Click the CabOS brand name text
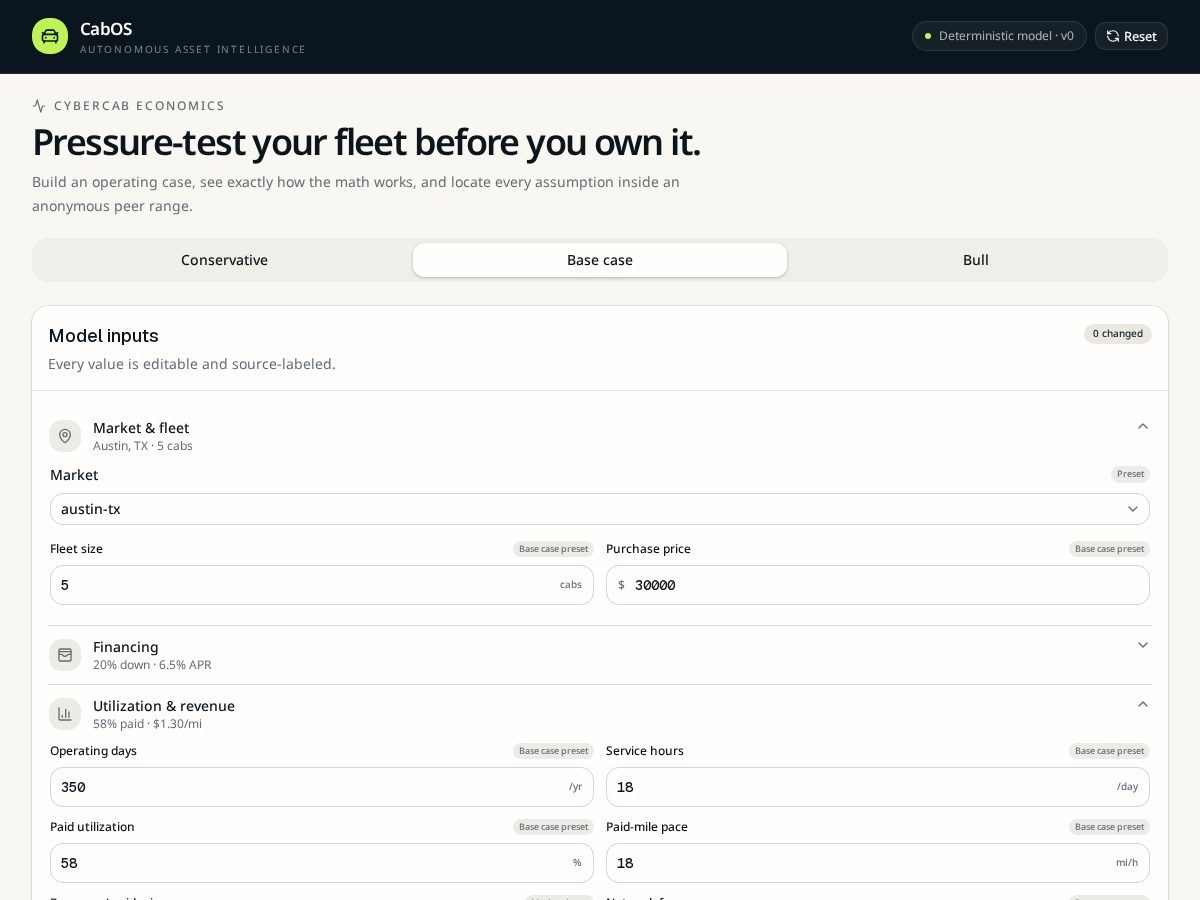 click(106, 29)
